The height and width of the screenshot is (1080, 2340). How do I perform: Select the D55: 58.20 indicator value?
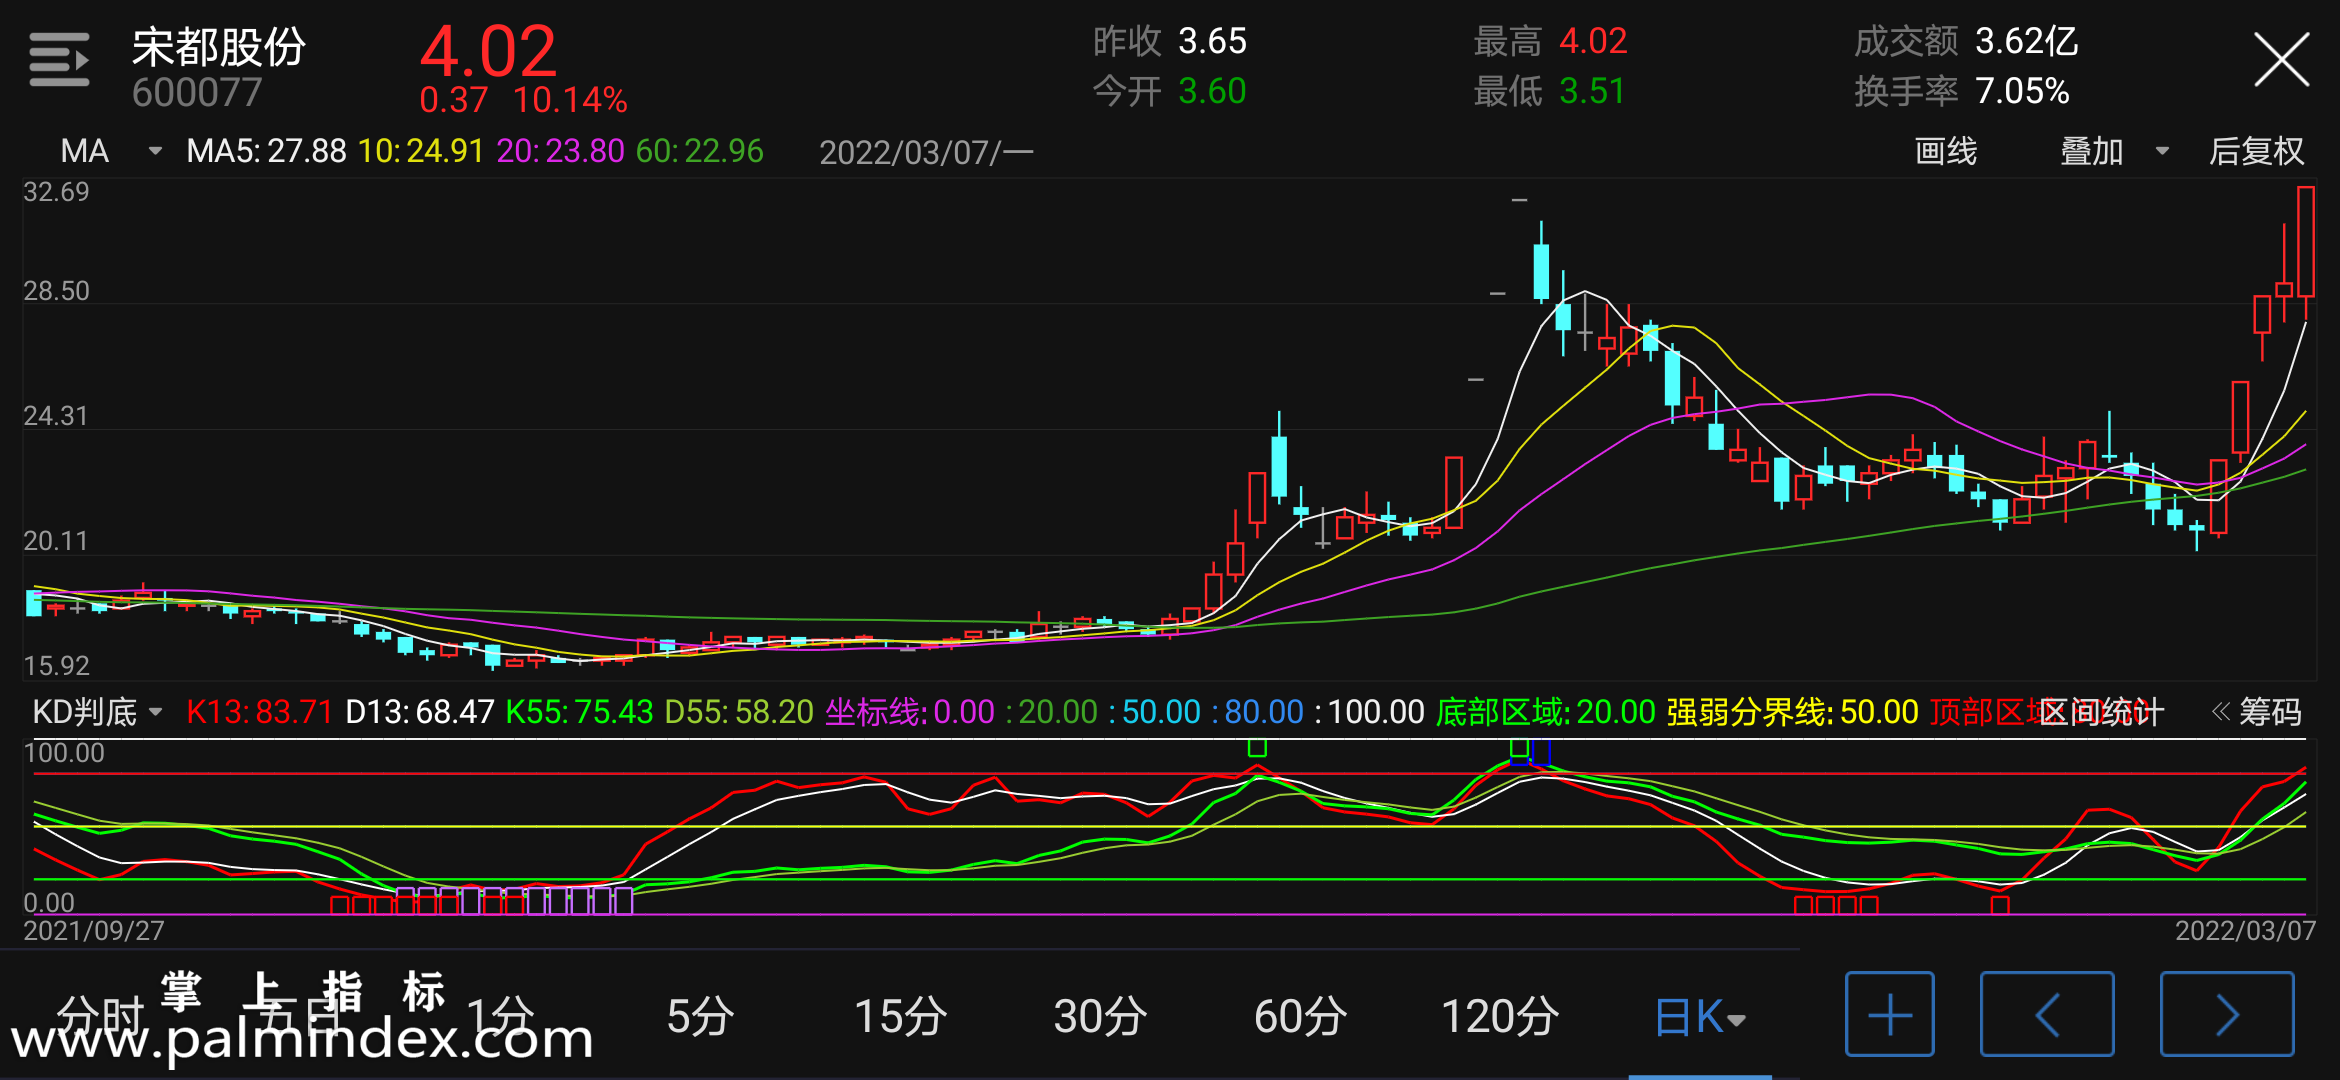pyautogui.click(x=739, y=712)
